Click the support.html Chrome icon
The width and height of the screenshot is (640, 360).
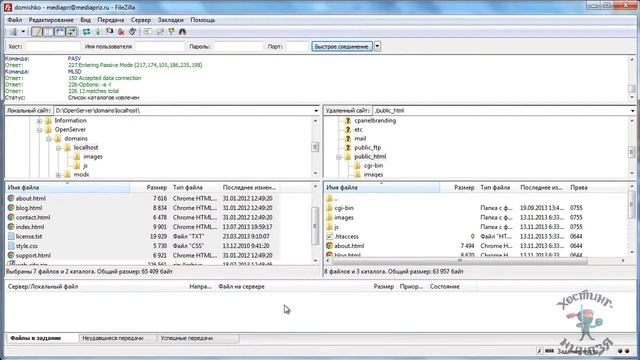(x=11, y=255)
